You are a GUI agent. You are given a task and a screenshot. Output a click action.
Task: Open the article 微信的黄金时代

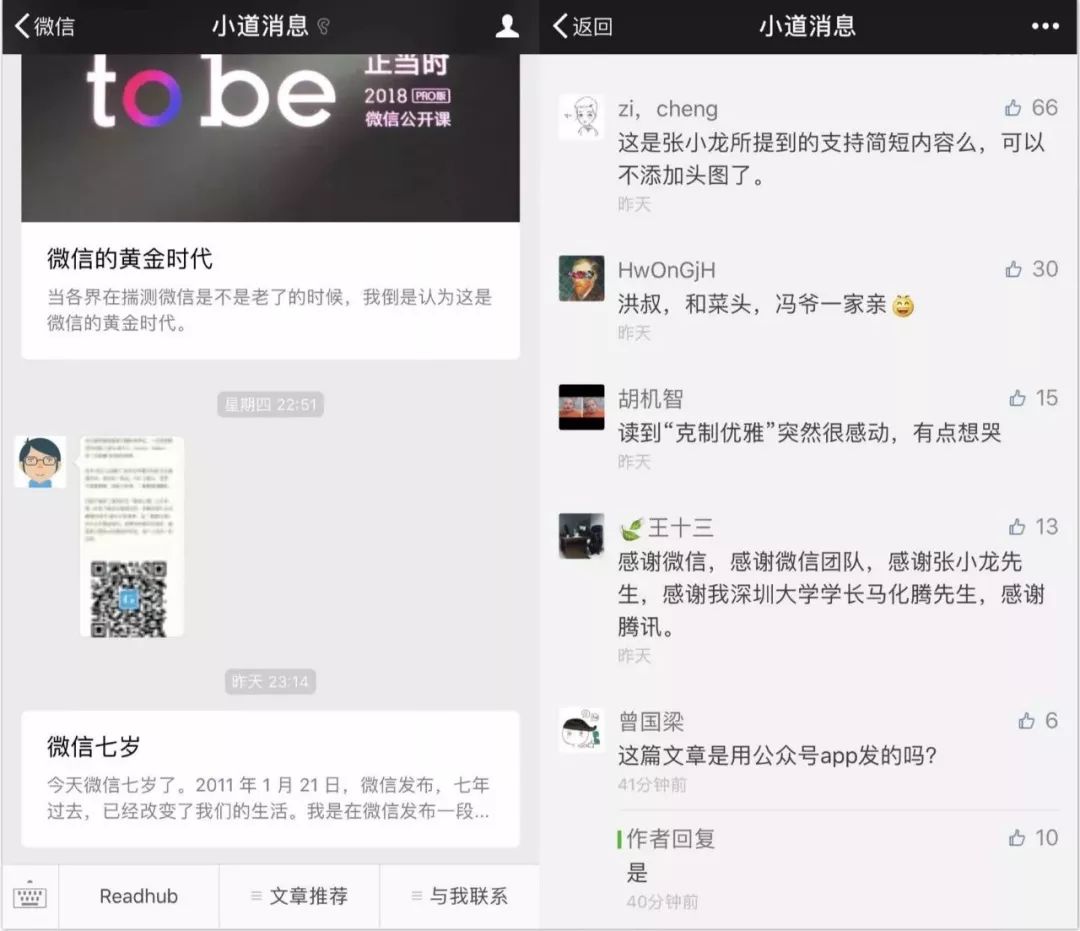[x=270, y=289]
